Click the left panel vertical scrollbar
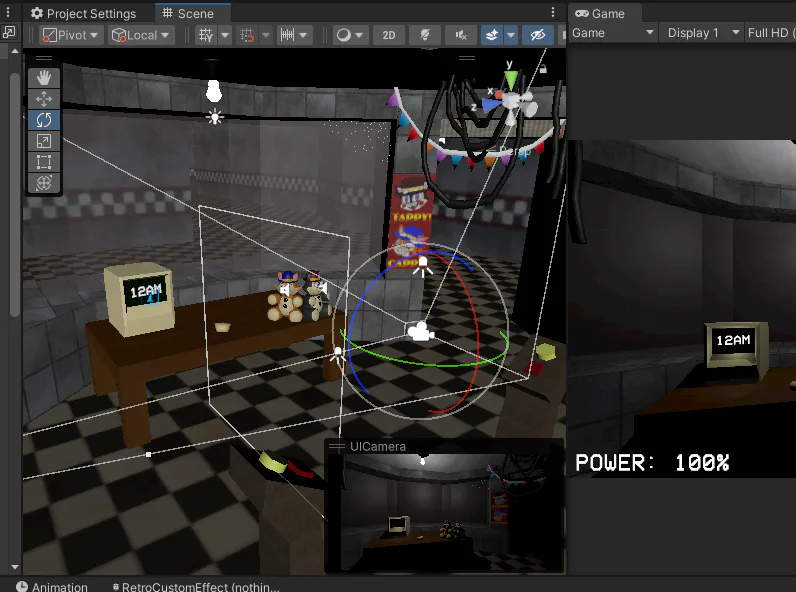Screen dimensions: 796x592 click(x=15, y=194)
